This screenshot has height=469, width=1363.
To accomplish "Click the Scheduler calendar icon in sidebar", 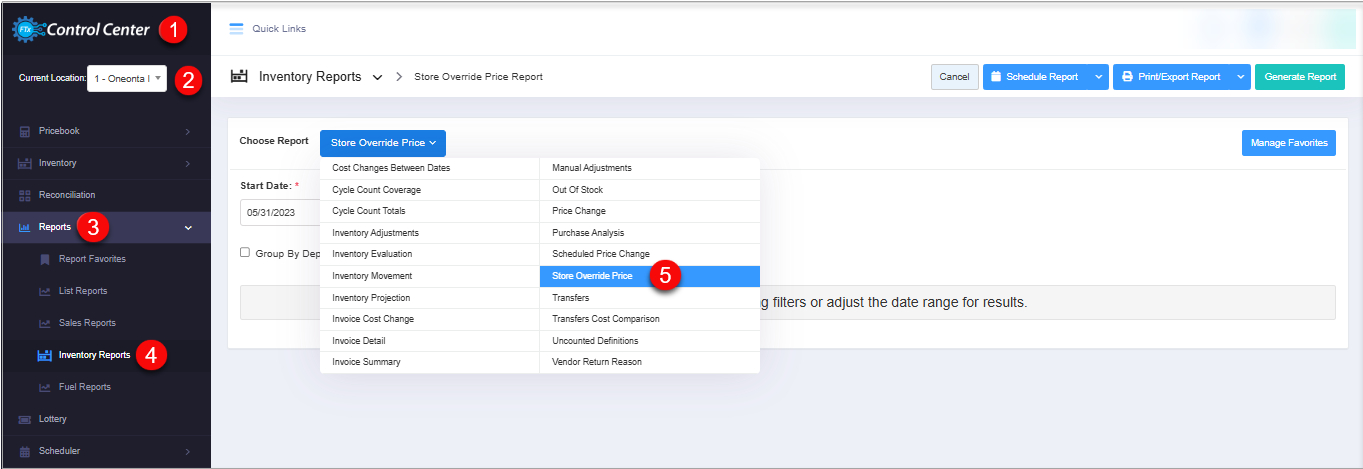I will coord(25,451).
